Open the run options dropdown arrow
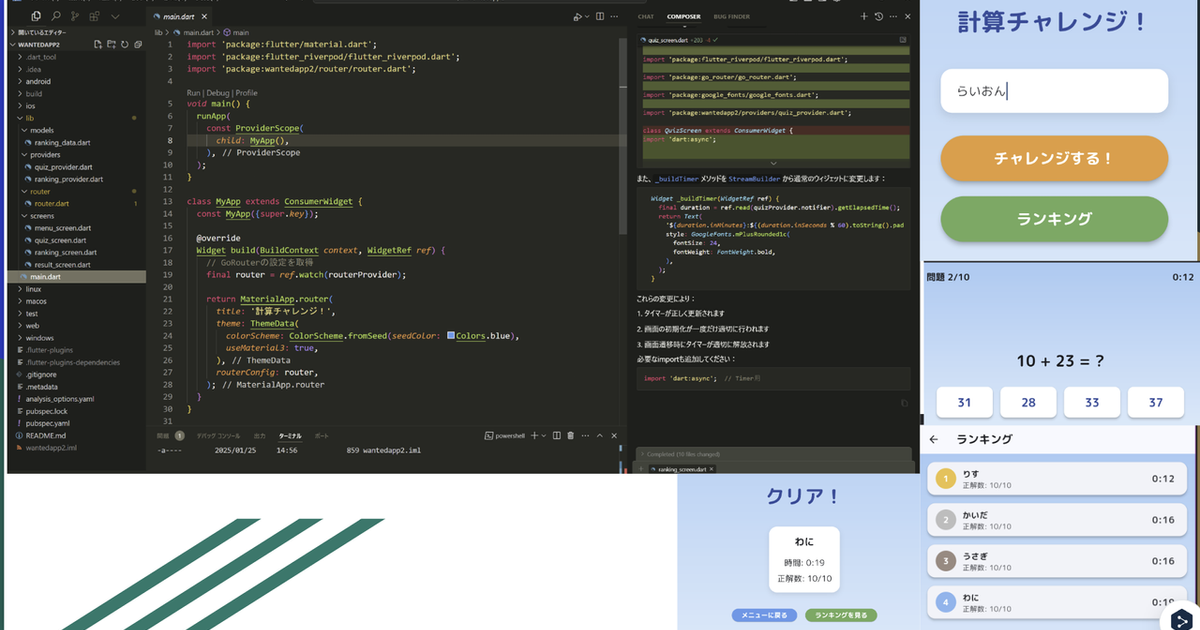The image size is (1200, 630). 588,17
